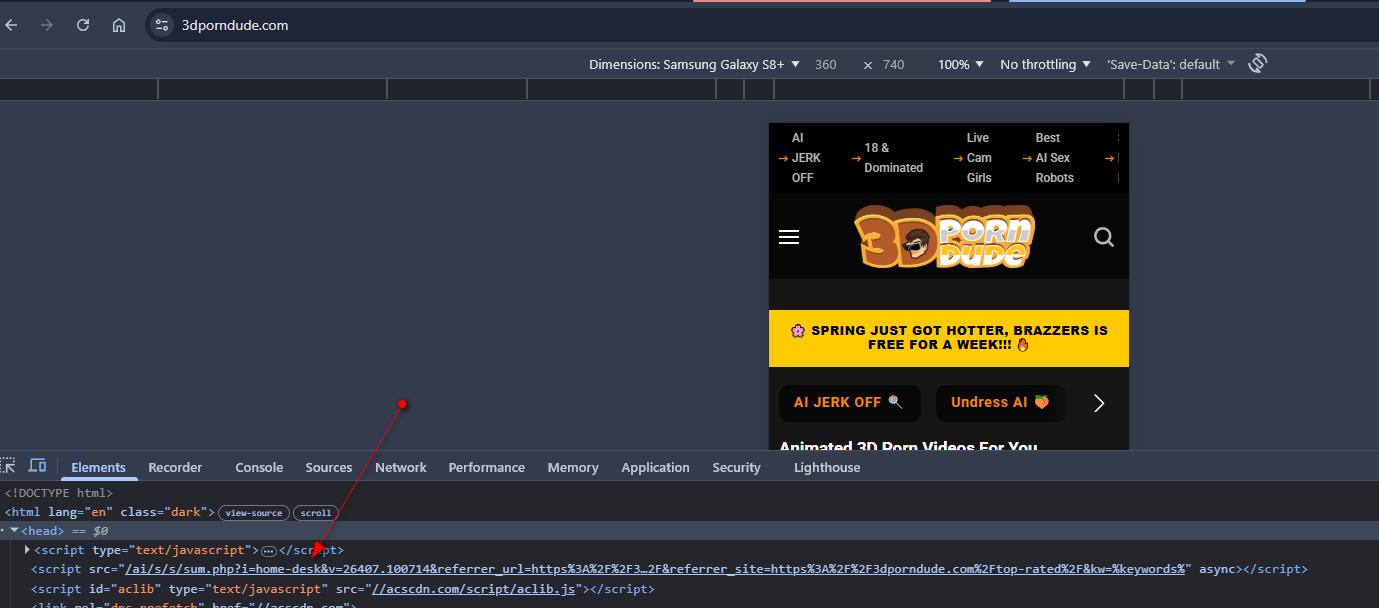
Task: Show next category with the right chevron
Action: coord(1099,403)
